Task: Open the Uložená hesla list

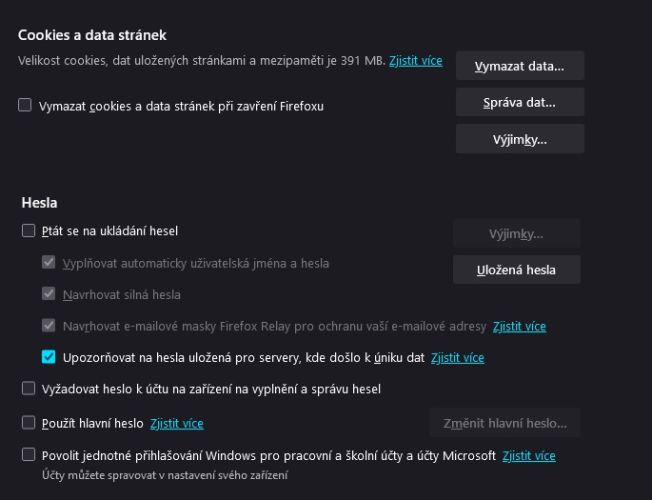Action: pos(516,270)
